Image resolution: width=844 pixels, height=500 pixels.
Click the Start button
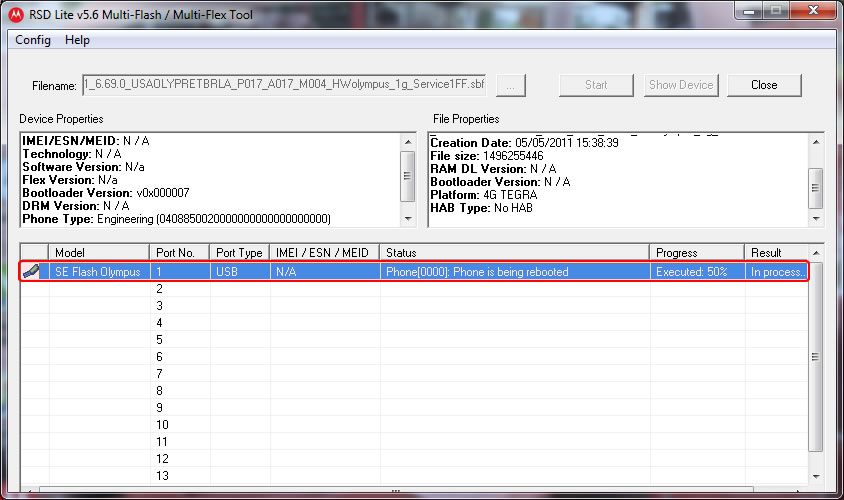click(x=596, y=85)
